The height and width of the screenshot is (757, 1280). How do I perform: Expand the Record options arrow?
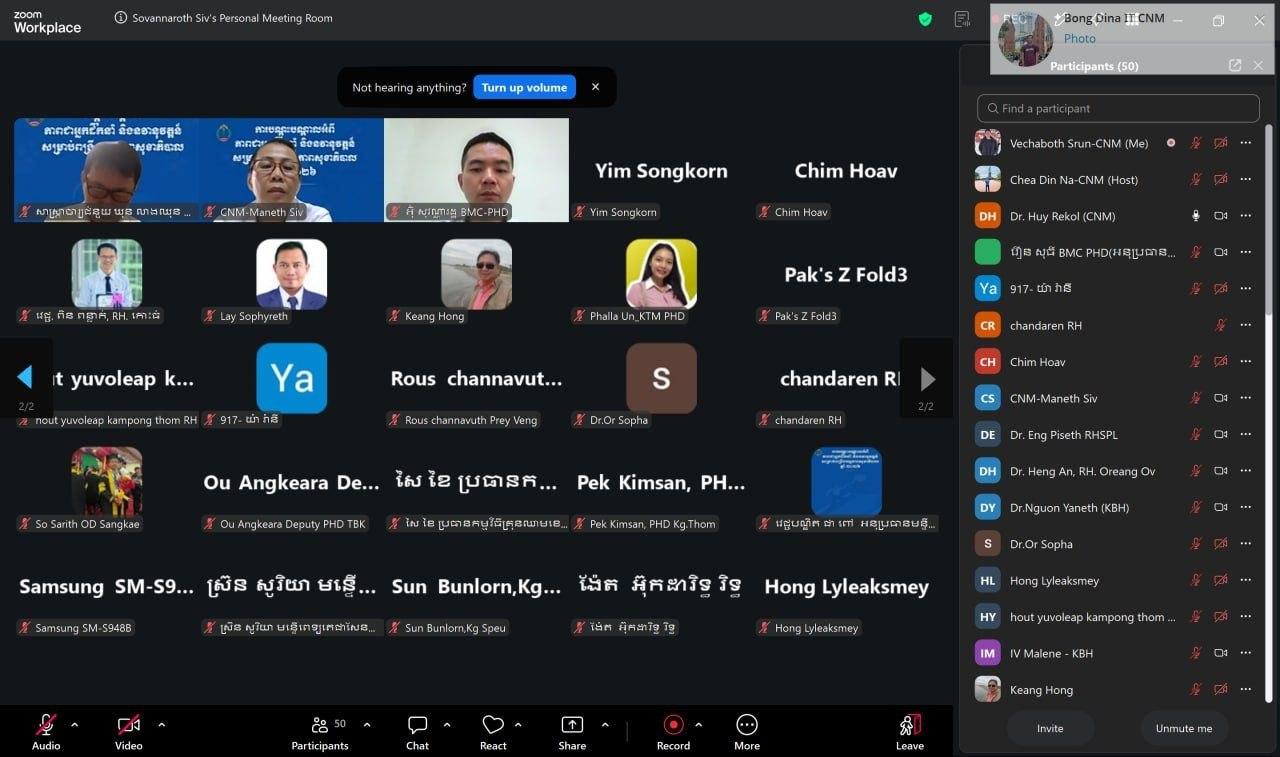(x=698, y=725)
